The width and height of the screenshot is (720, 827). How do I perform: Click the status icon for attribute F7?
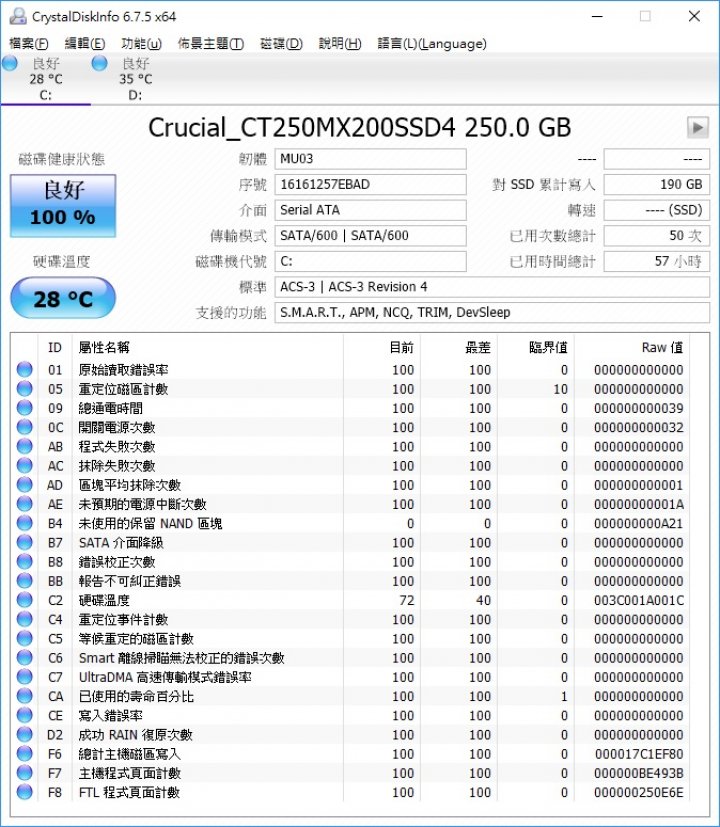25,773
